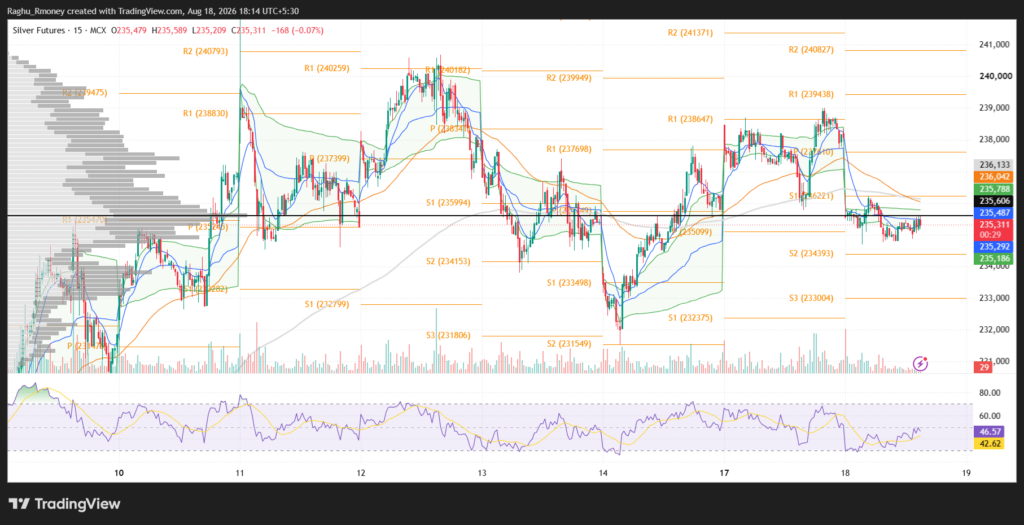1024x525 pixels.
Task: Click the orange 236,042 price tag
Action: pyautogui.click(x=993, y=177)
